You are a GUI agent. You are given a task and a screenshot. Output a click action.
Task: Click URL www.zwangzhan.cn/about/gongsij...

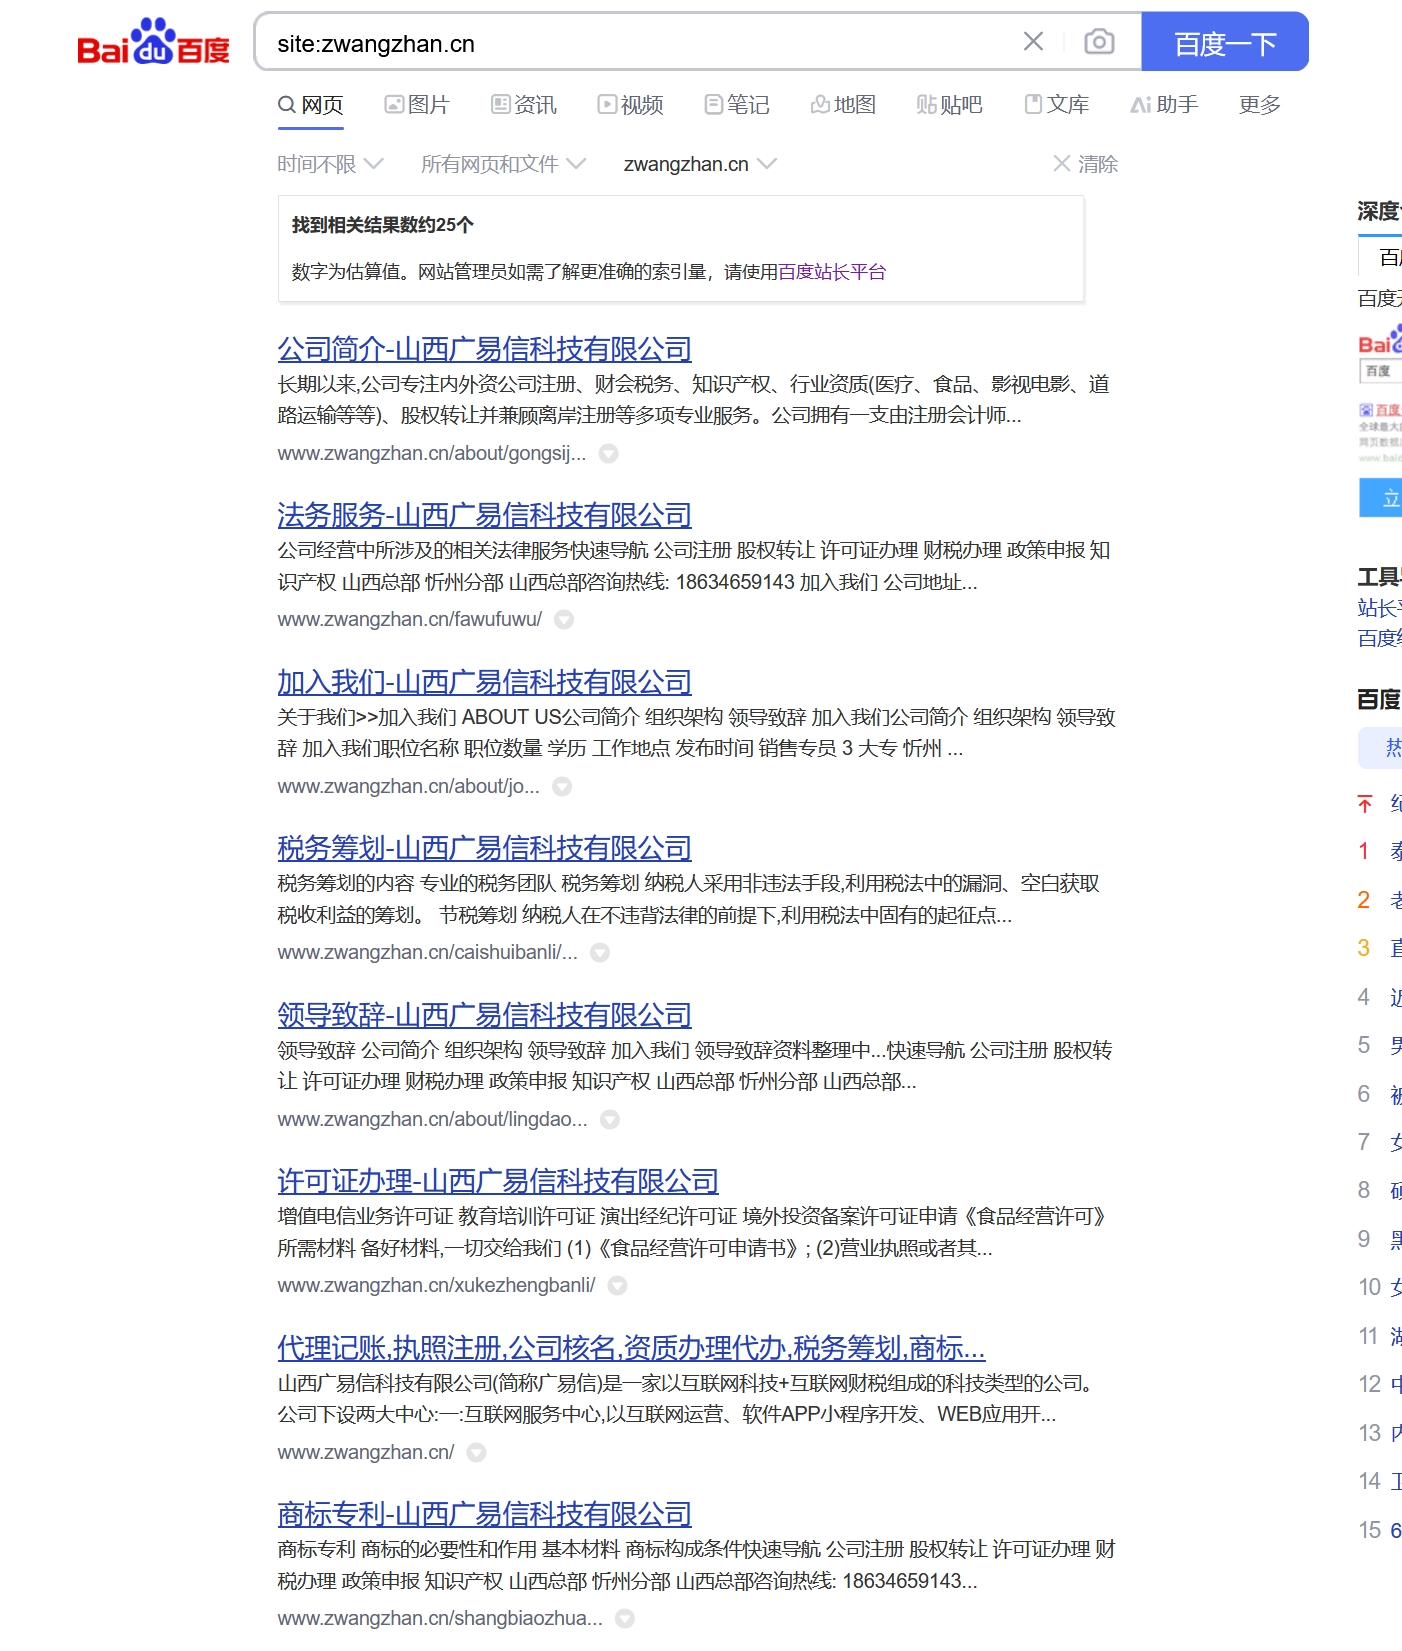[x=432, y=454]
